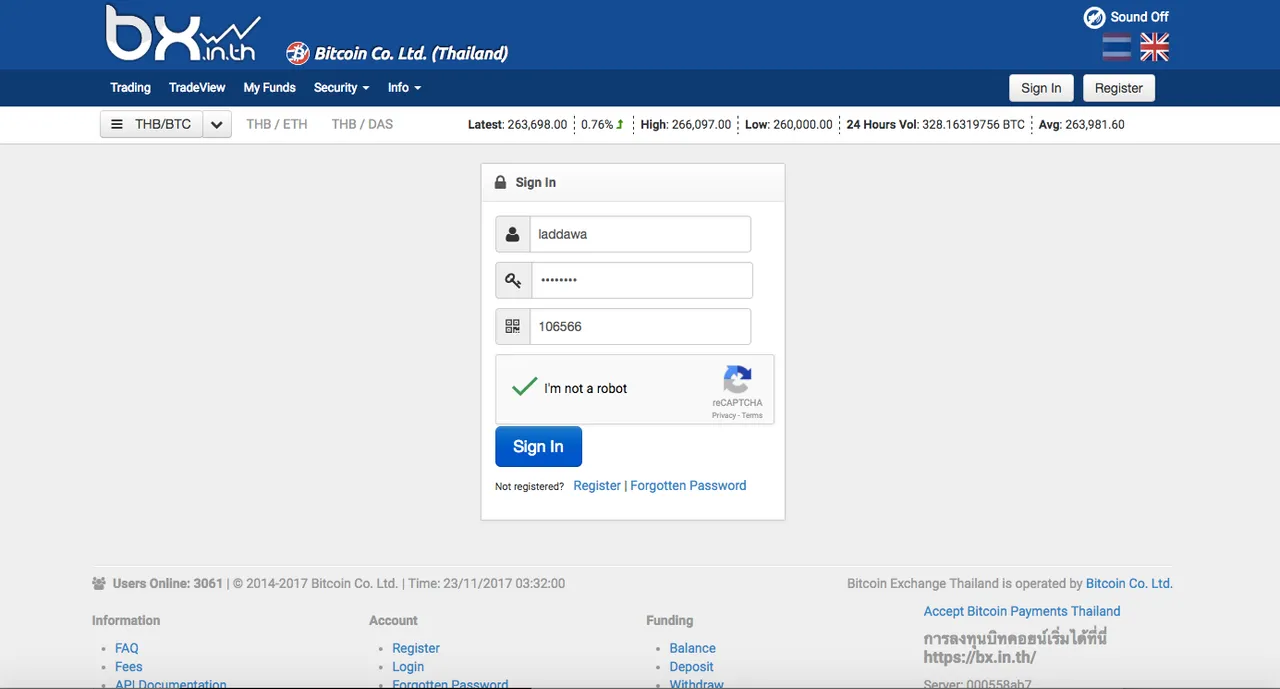Click the green up-arrow change indicator
1280x689 pixels.
click(620, 125)
